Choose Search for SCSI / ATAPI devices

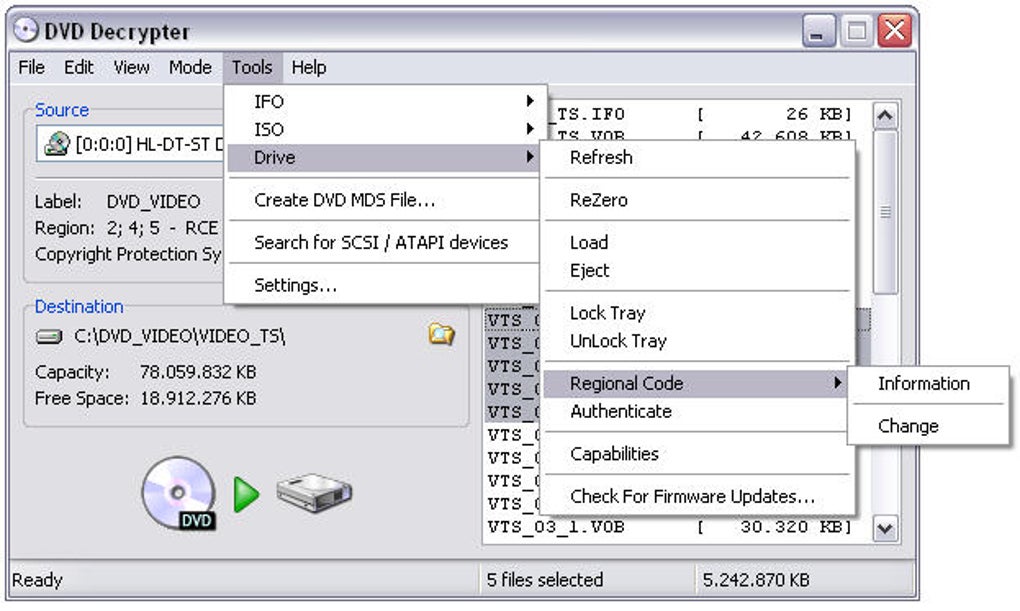pyautogui.click(x=384, y=243)
